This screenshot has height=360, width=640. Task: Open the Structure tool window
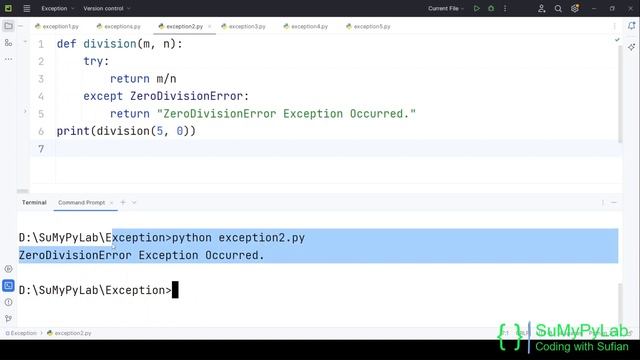click(8, 42)
